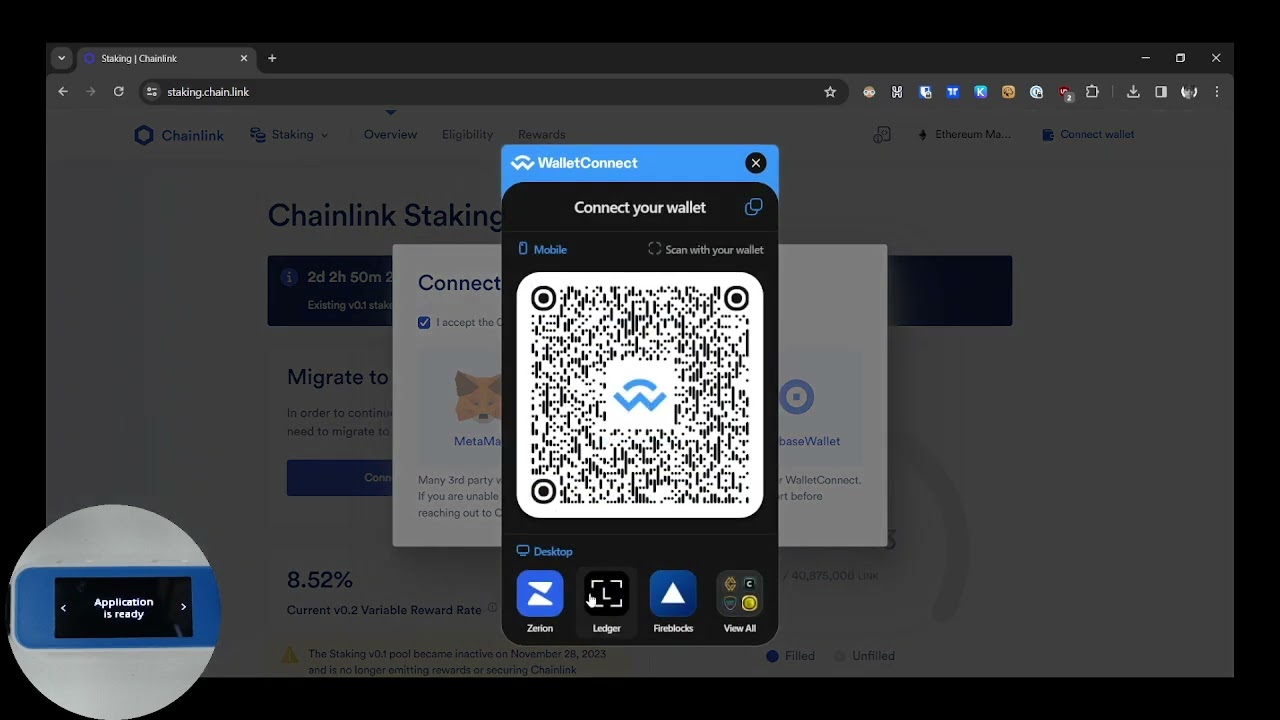Click the Chainlink logo
Image resolution: width=1280 pixels, height=720 pixels.
179,134
